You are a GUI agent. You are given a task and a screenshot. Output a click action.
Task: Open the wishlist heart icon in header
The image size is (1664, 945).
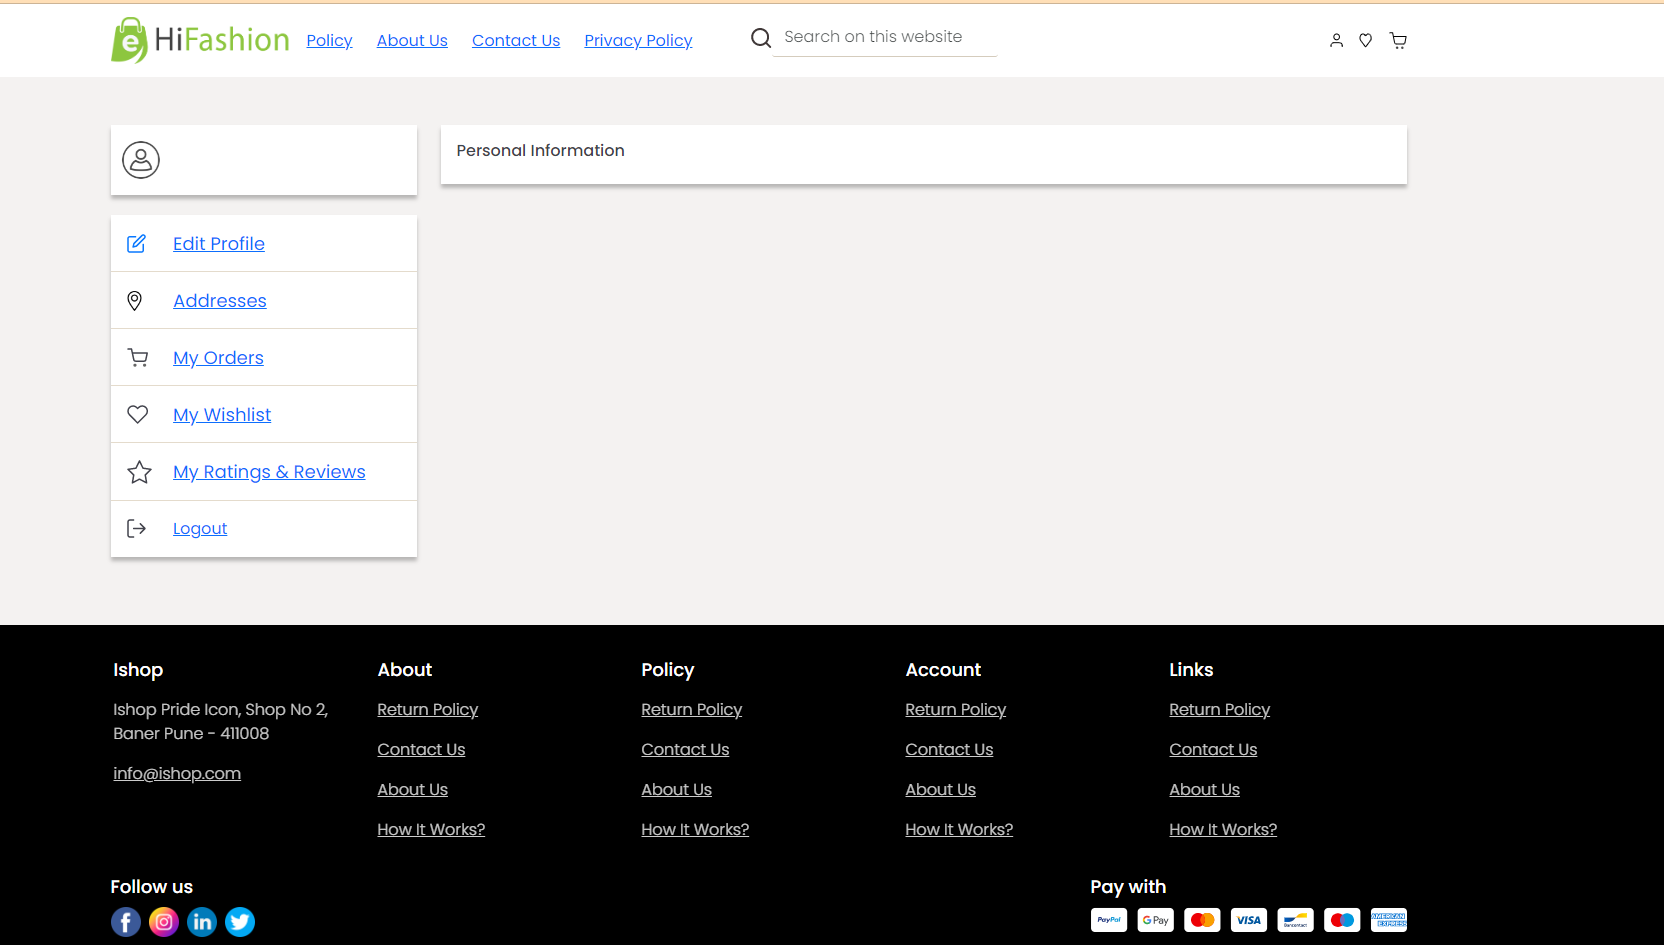pyautogui.click(x=1365, y=40)
